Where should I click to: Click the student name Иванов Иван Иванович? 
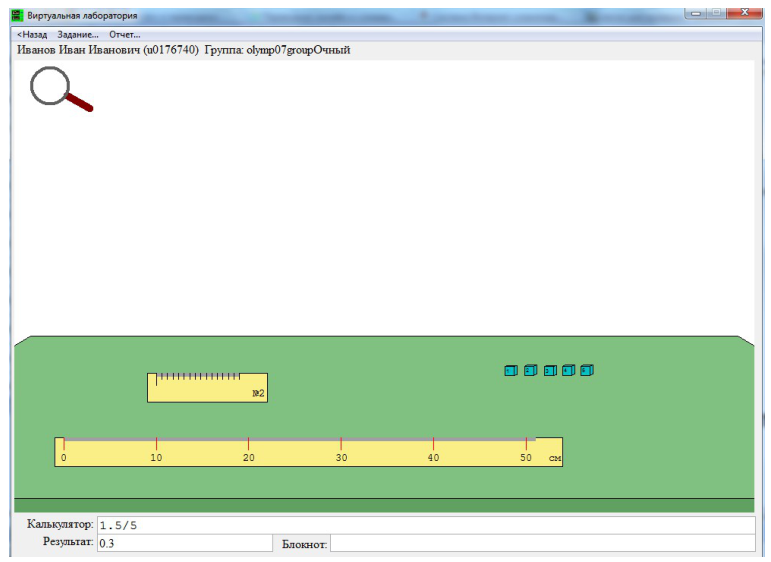79,50
